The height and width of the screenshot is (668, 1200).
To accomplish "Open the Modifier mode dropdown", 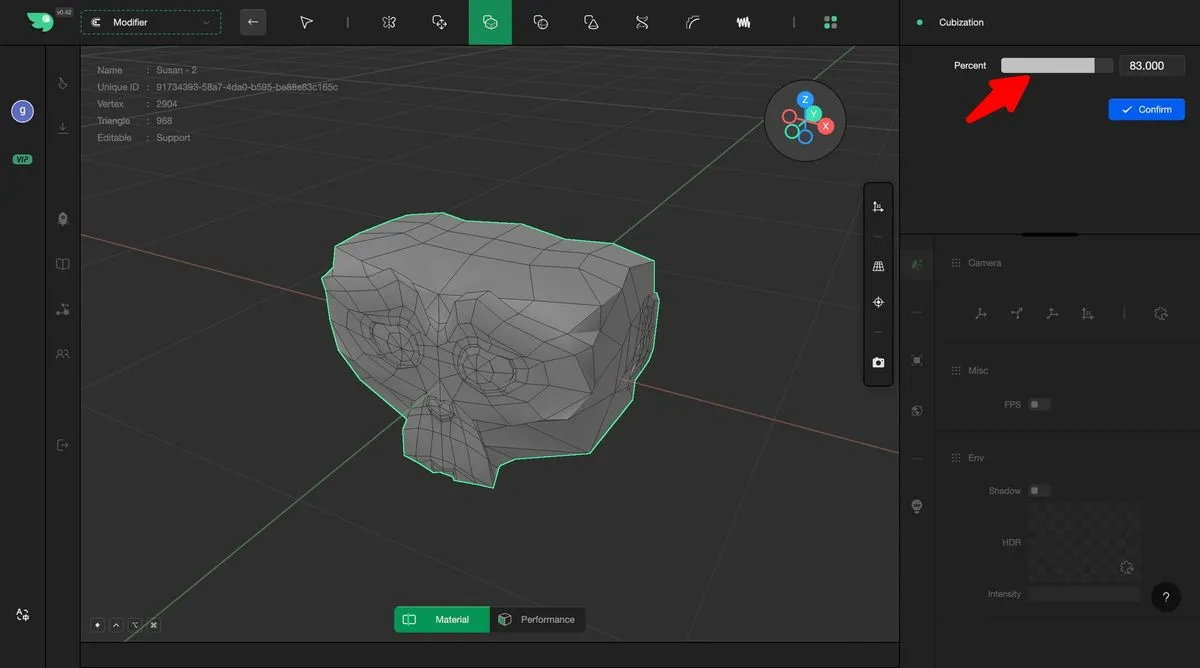I will pyautogui.click(x=151, y=22).
